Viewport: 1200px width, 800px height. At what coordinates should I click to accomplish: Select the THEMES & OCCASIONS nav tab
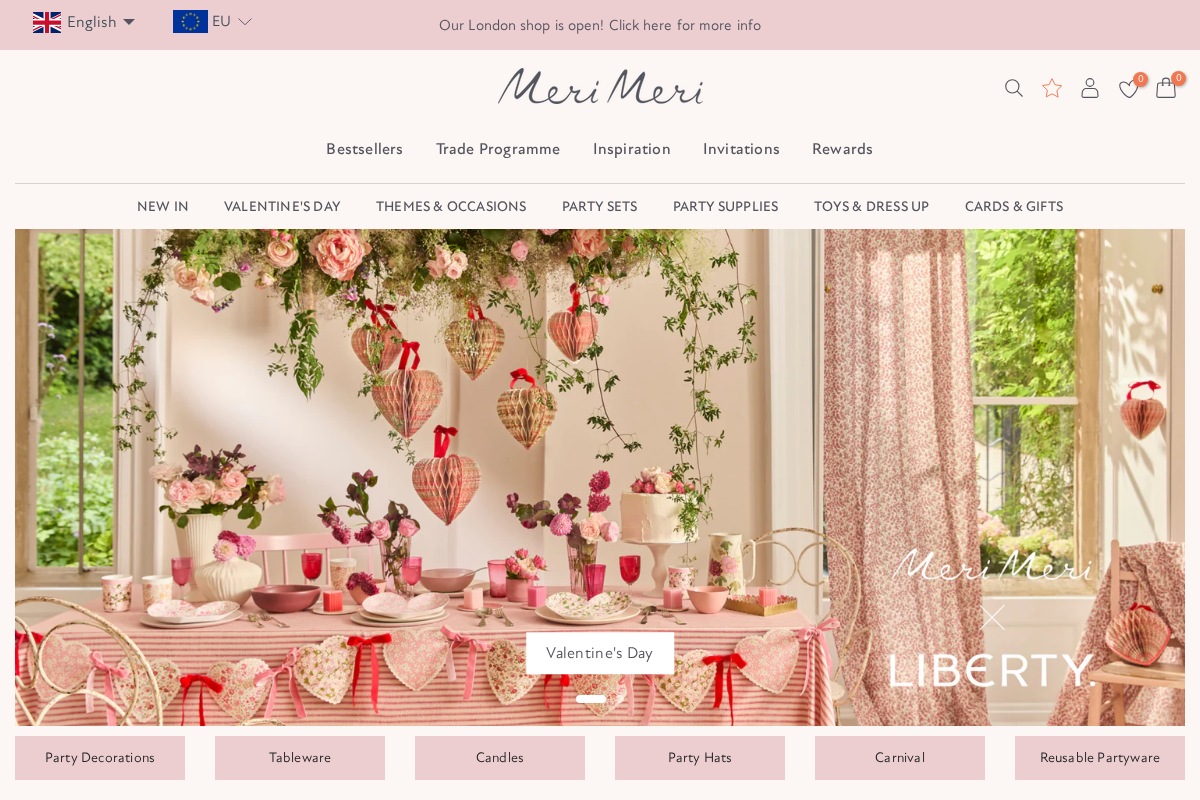tap(451, 206)
